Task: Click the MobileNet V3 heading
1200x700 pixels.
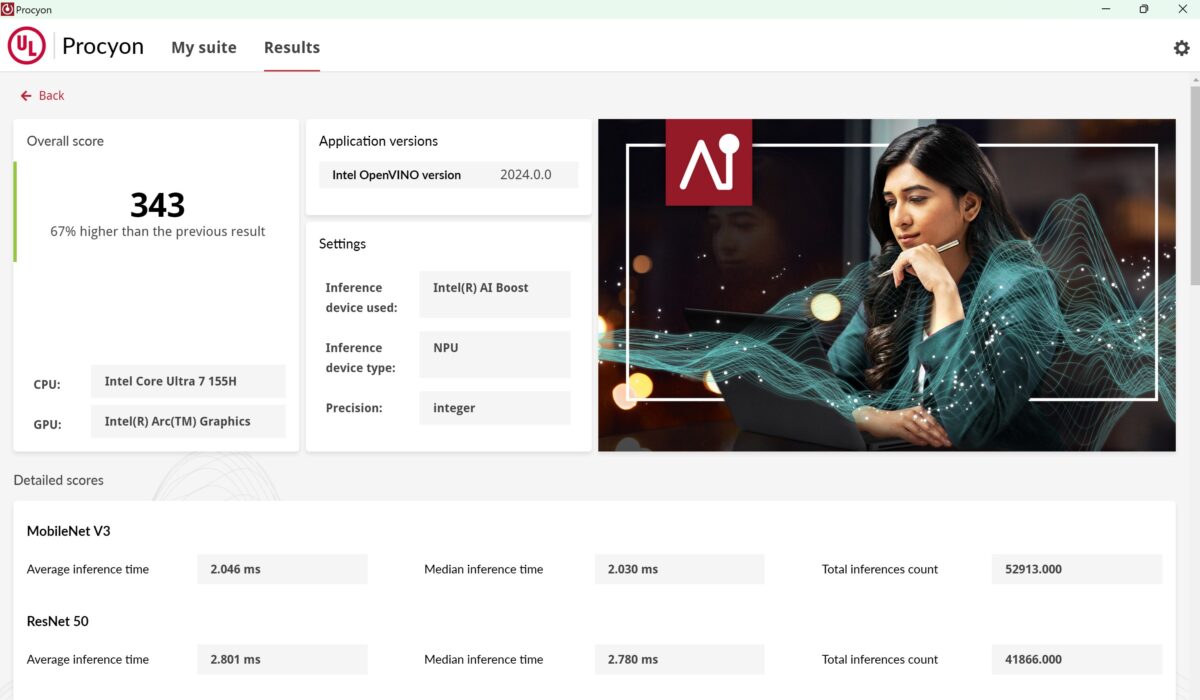Action: coord(69,531)
